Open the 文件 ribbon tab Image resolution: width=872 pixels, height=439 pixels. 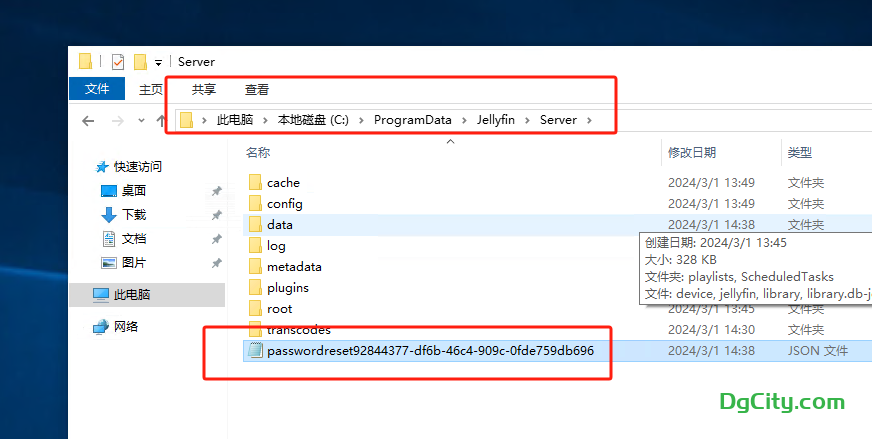[97, 89]
